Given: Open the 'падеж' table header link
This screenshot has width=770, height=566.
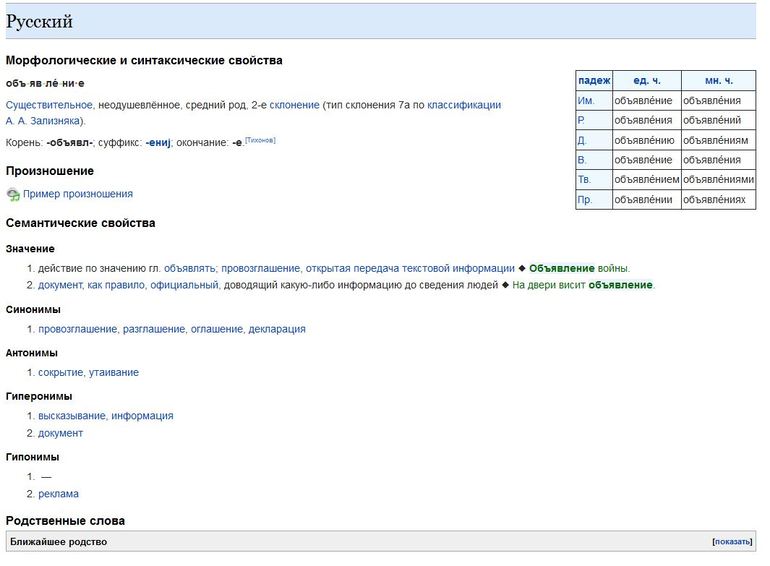Looking at the screenshot, I should 594,81.
